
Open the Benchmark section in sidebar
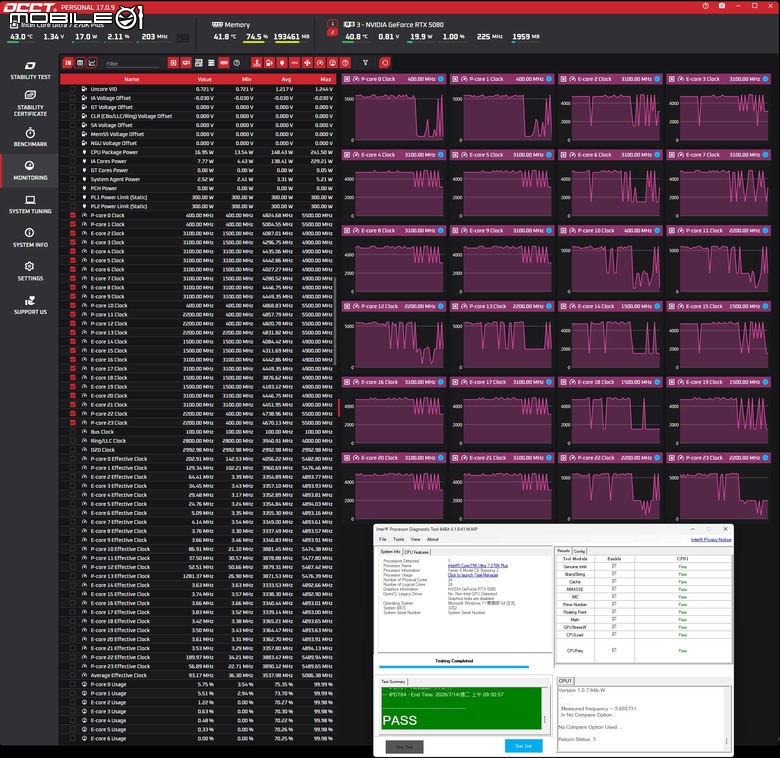click(30, 137)
